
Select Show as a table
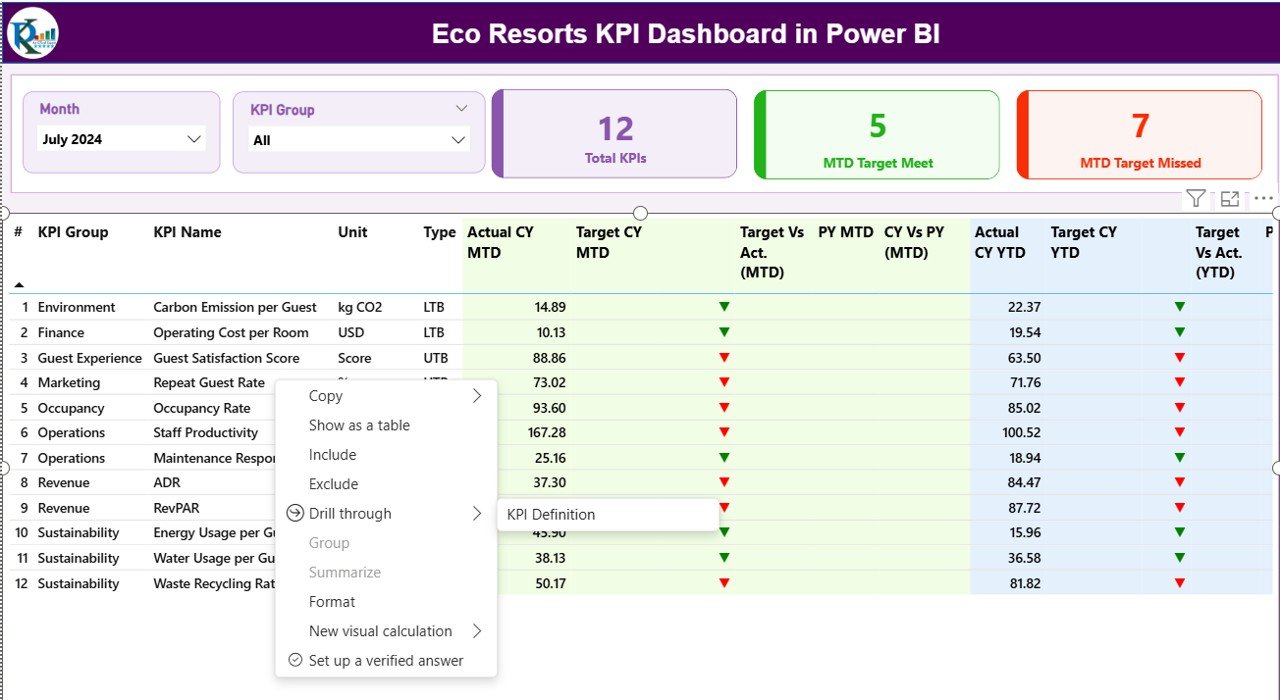(x=359, y=425)
